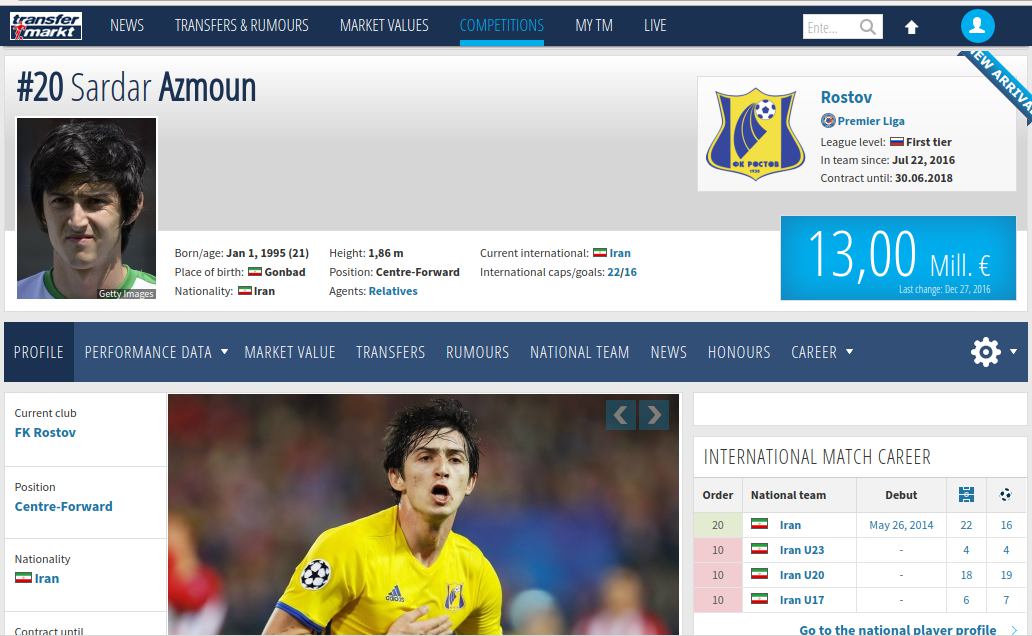Click Iran flag next to Current international
The width and height of the screenshot is (1032, 636).
coord(600,253)
